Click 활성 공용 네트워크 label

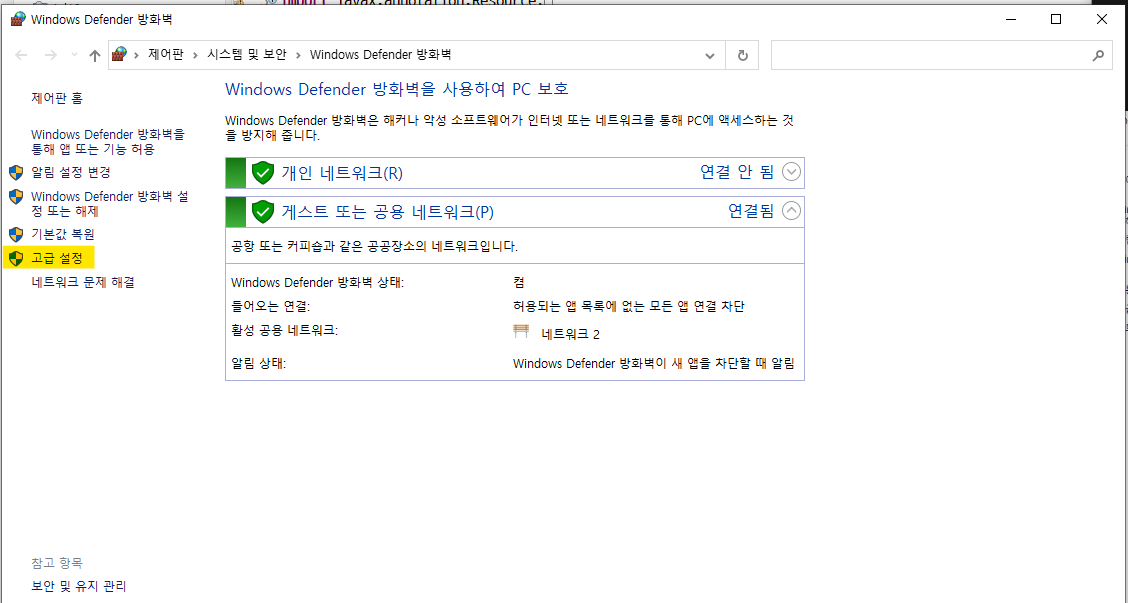pos(284,331)
